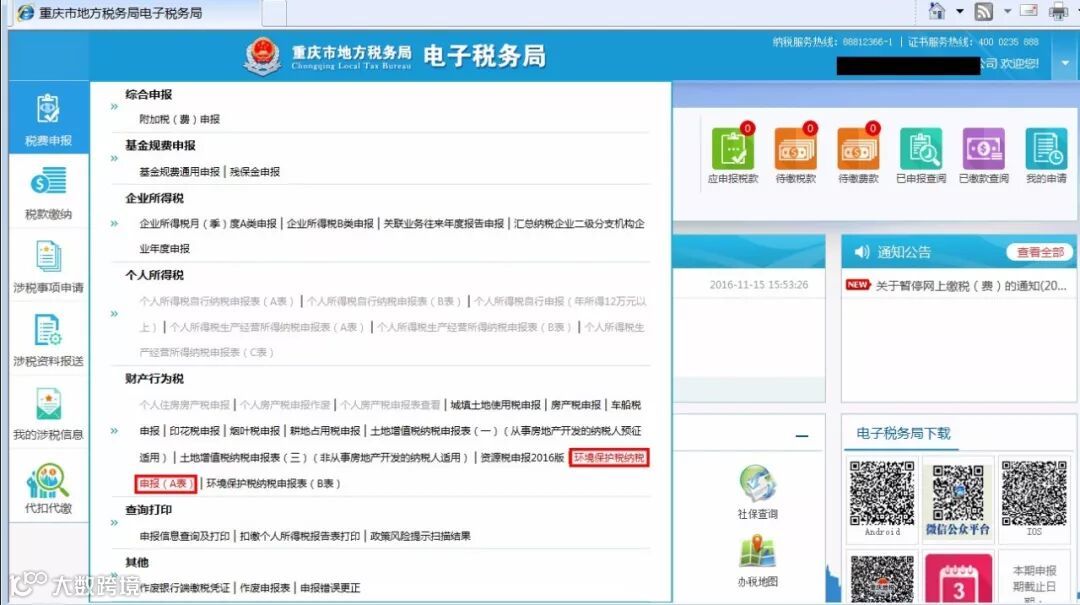Click browser print icon
1080x605 pixels.
coord(1058,11)
